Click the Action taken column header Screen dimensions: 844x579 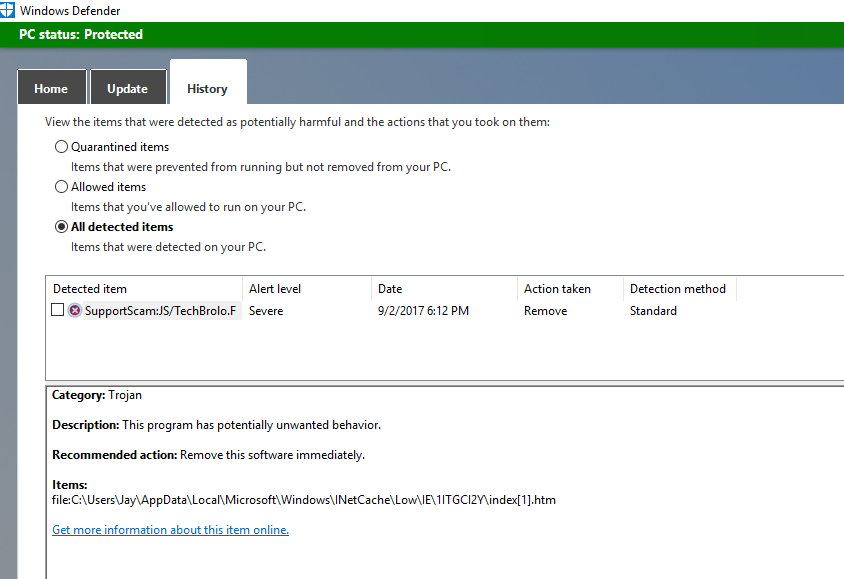[x=571, y=289]
